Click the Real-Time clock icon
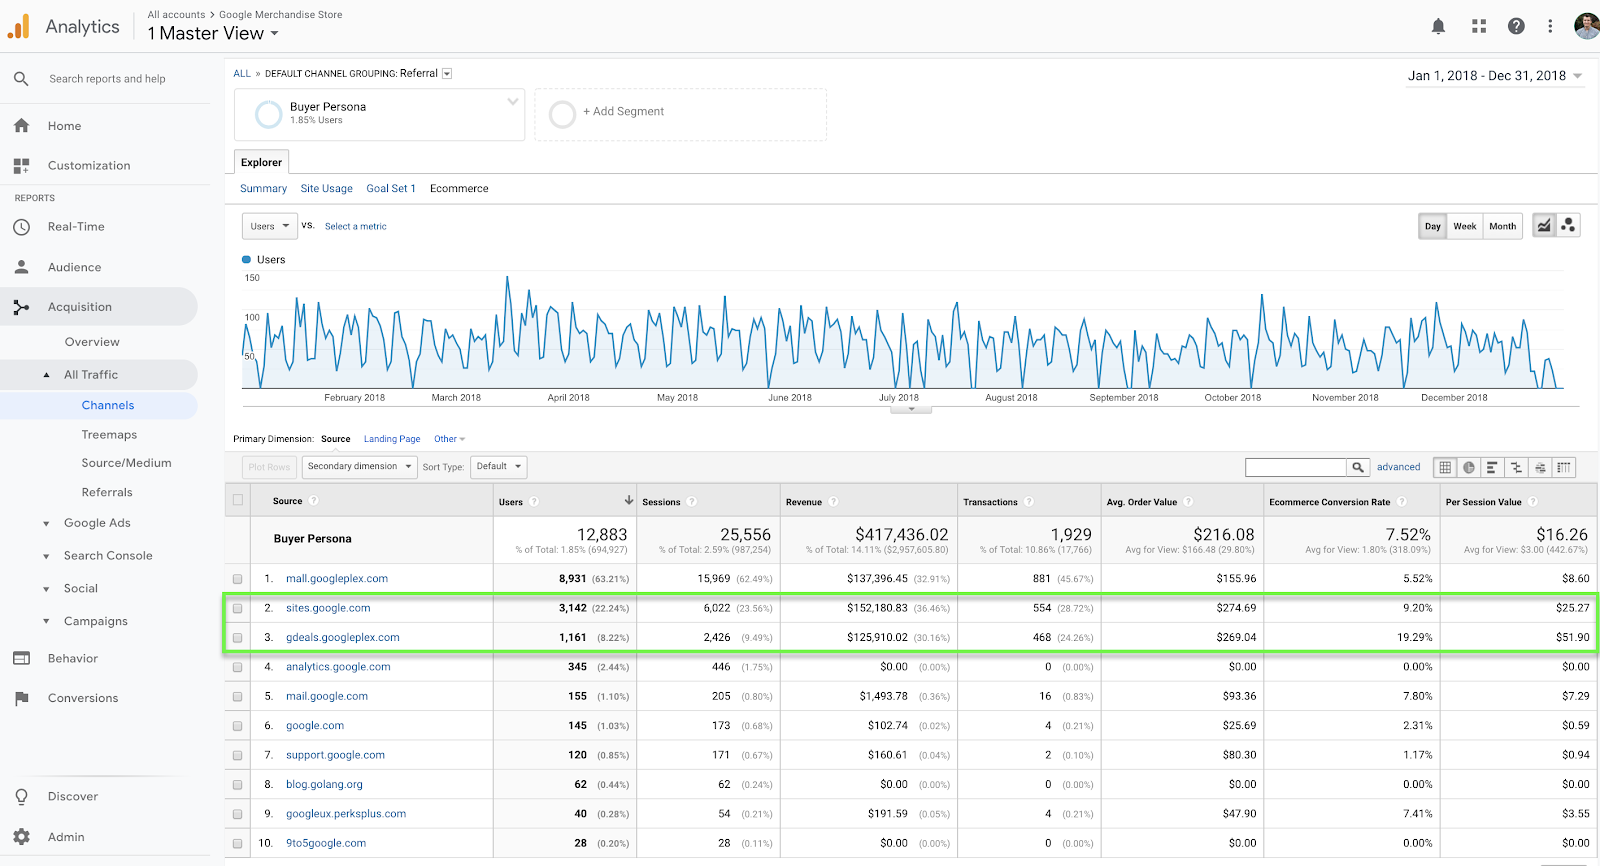This screenshot has height=866, width=1600. (x=21, y=227)
